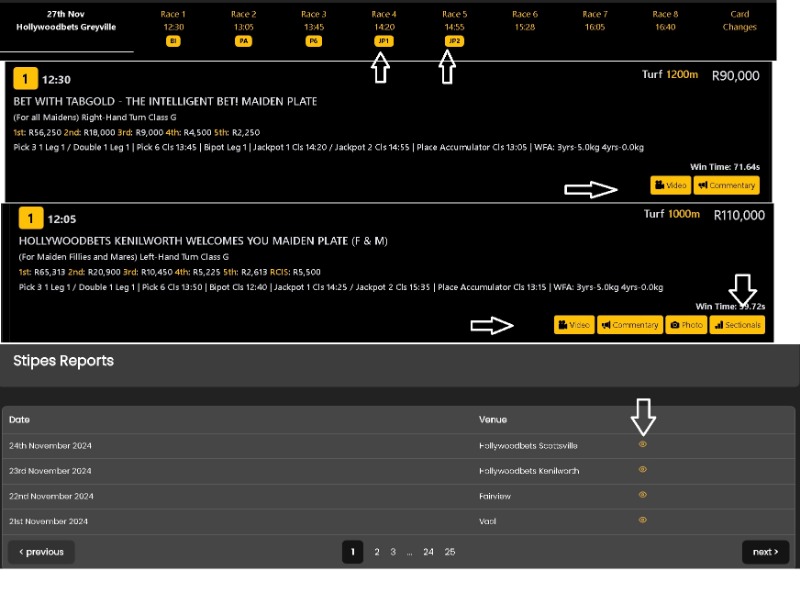Viewport: 800px width, 600px height.
Task: View Scottsville 24th November stipes report
Action: tap(643, 444)
